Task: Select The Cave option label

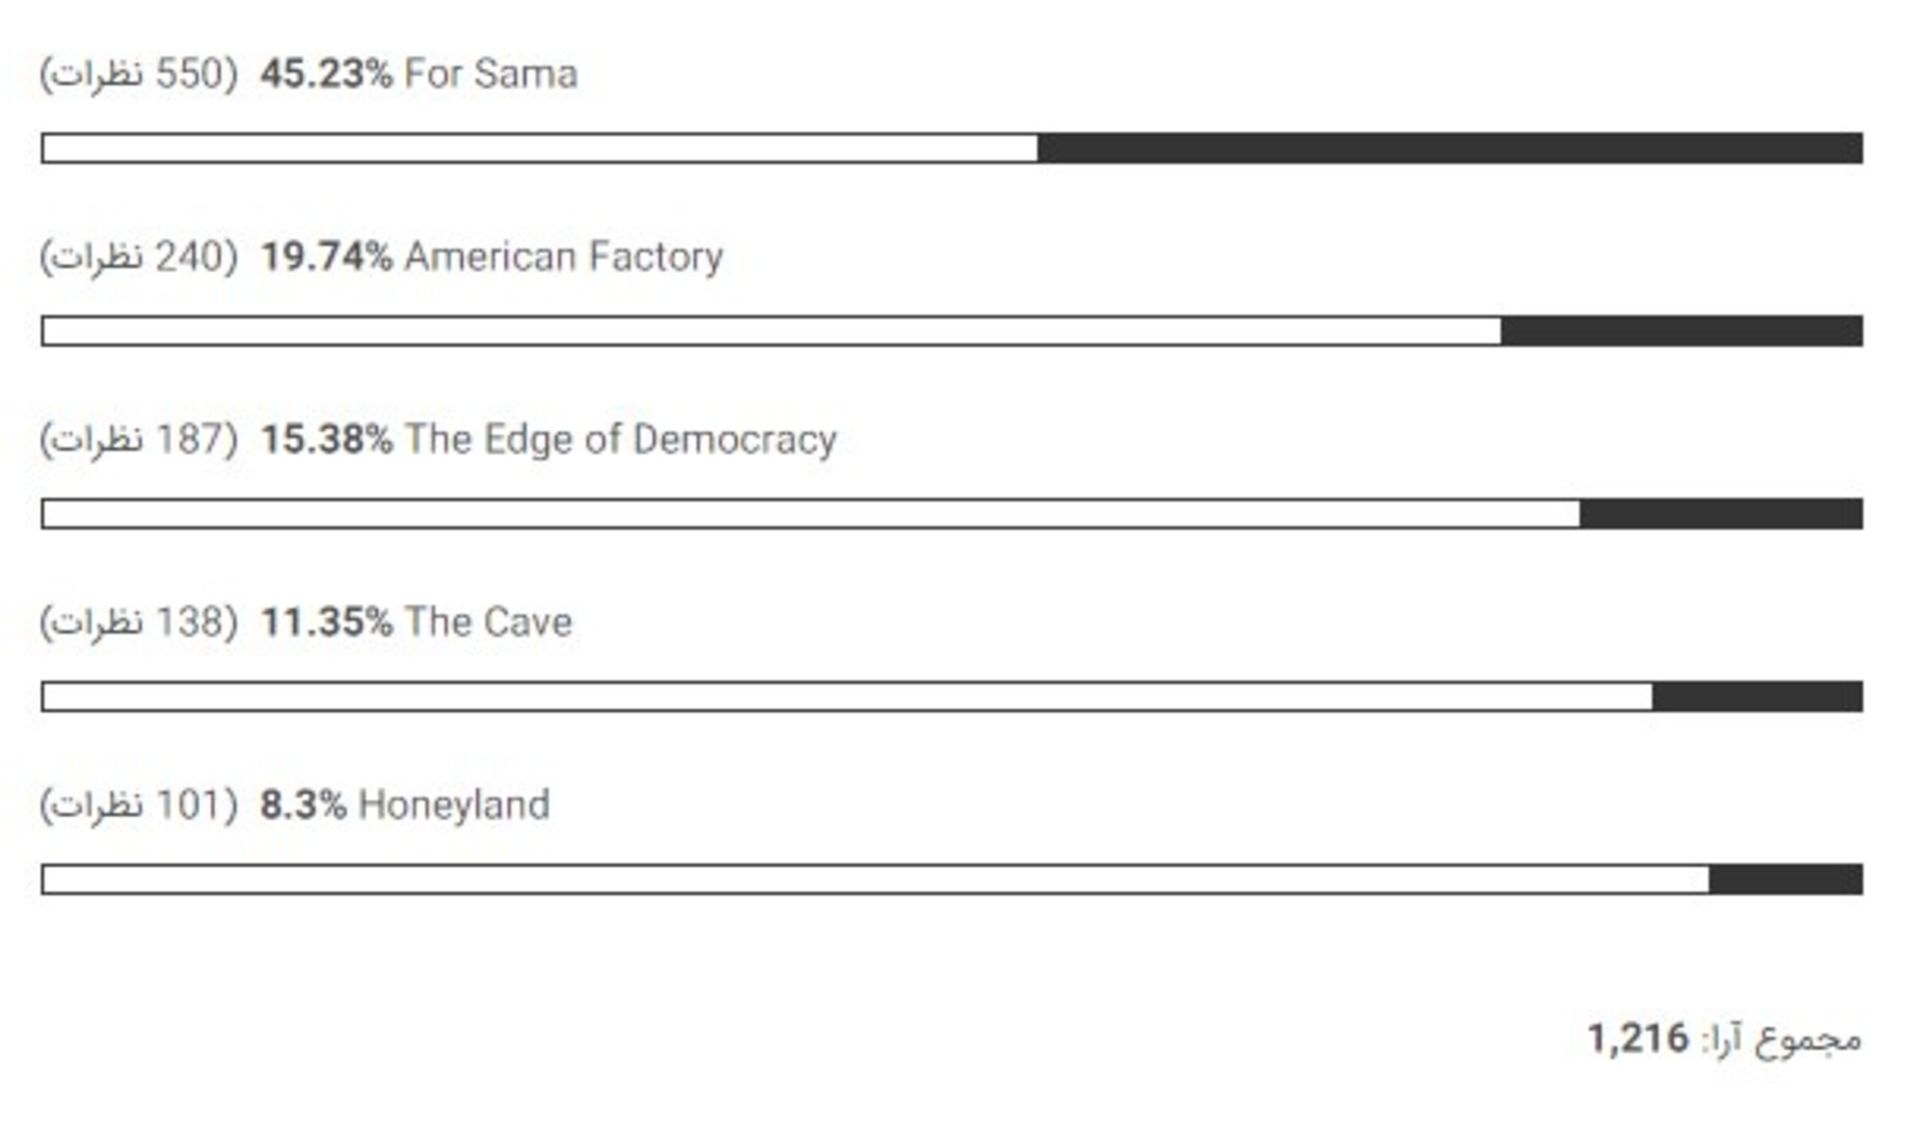Action: pos(488,622)
